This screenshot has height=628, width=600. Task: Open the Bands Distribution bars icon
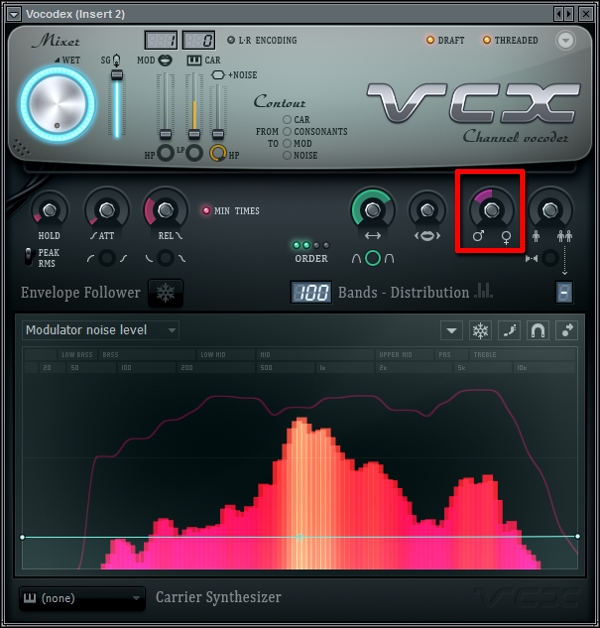[x=483, y=291]
